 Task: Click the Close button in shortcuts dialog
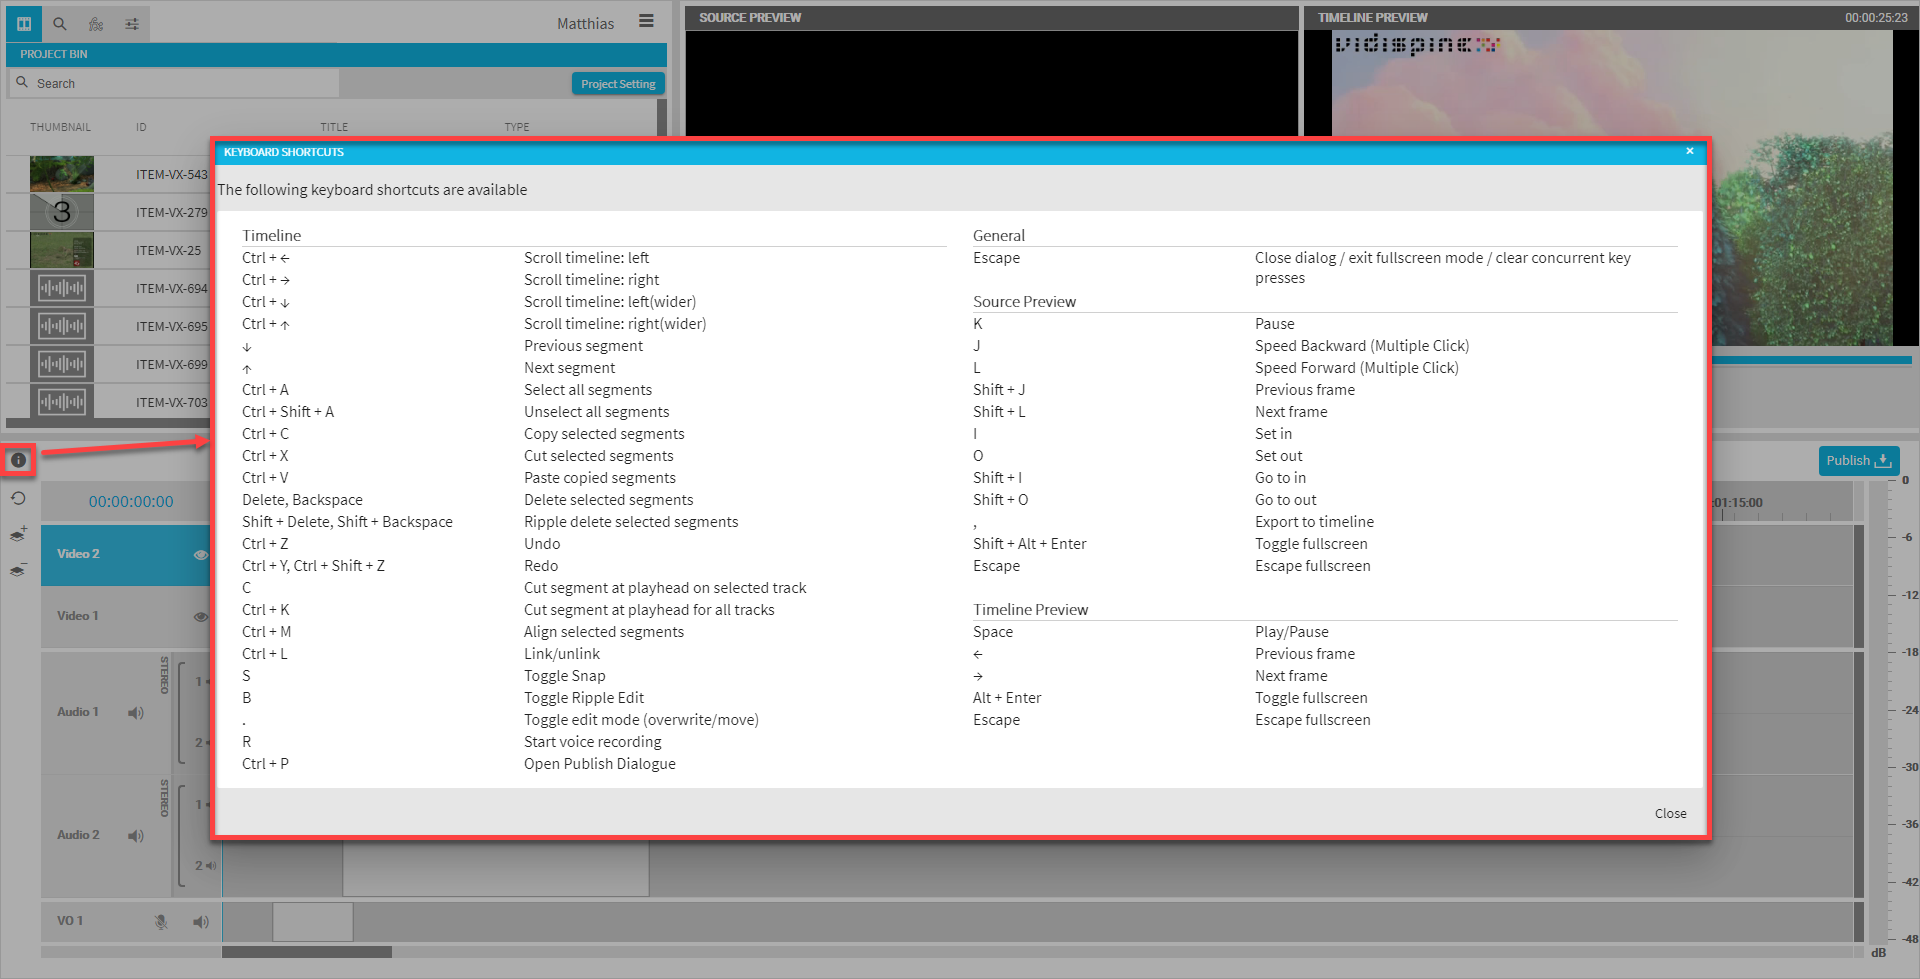click(x=1670, y=814)
